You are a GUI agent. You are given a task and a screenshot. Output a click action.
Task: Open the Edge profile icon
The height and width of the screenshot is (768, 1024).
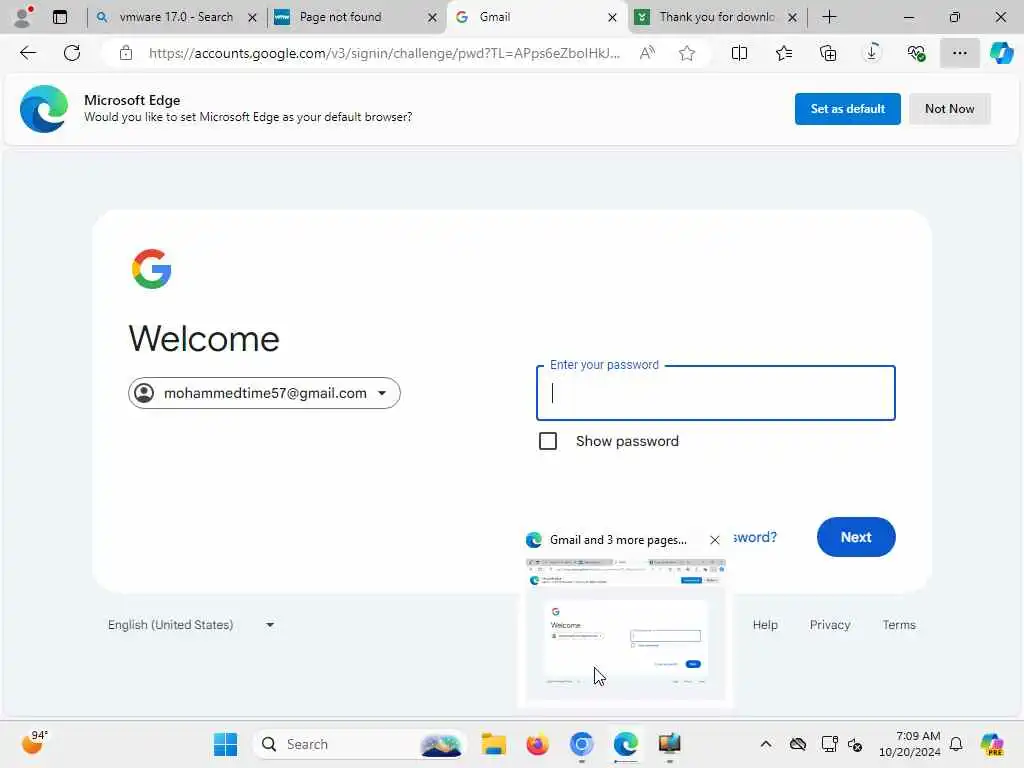(x=24, y=16)
